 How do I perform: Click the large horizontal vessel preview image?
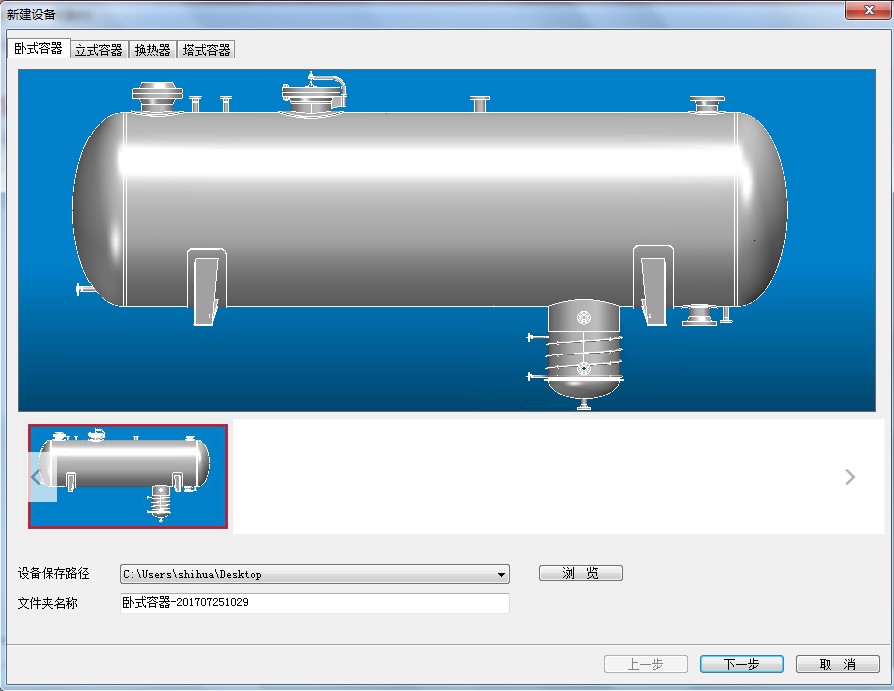pyautogui.click(x=447, y=240)
